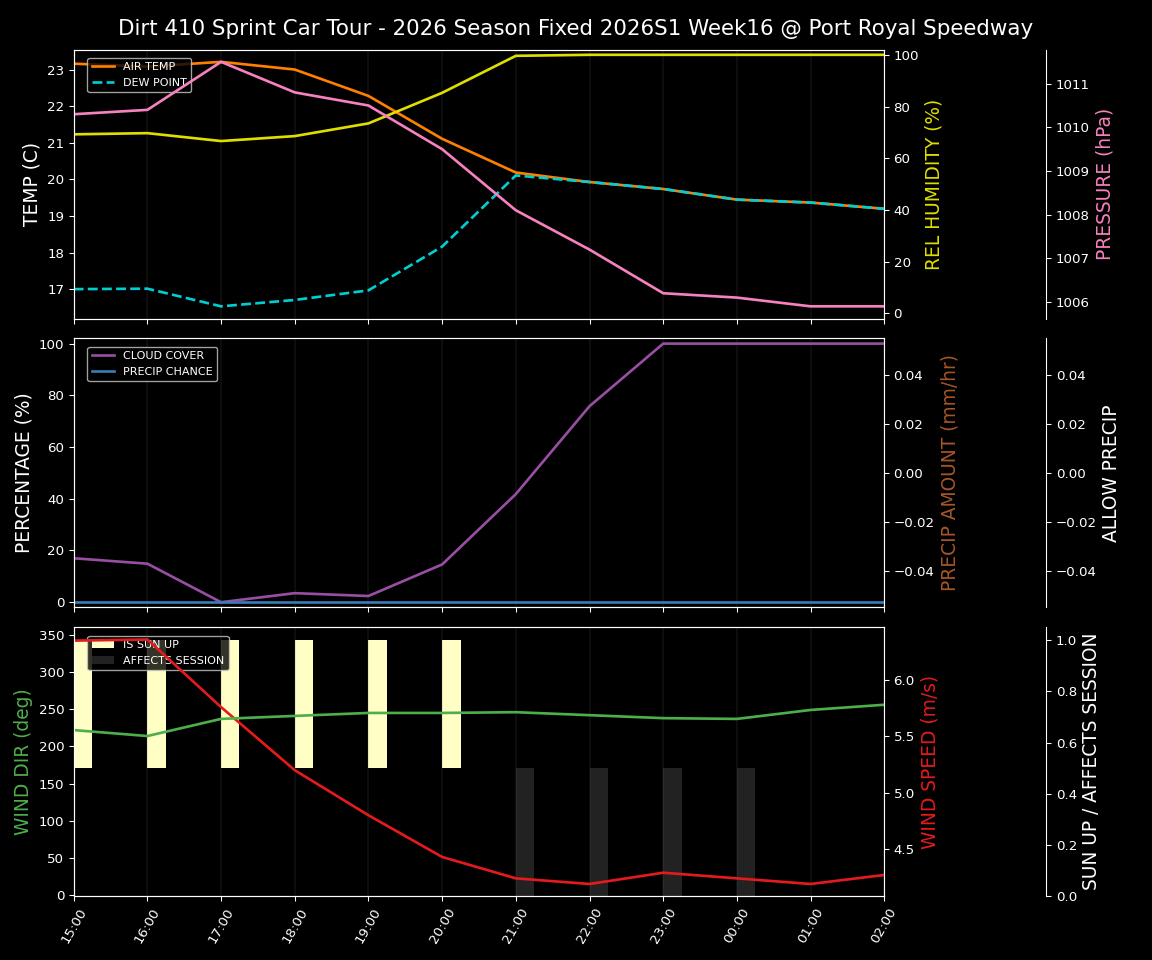
Task: Toggle the AIR TEMP legend entry
Action: tap(148, 67)
